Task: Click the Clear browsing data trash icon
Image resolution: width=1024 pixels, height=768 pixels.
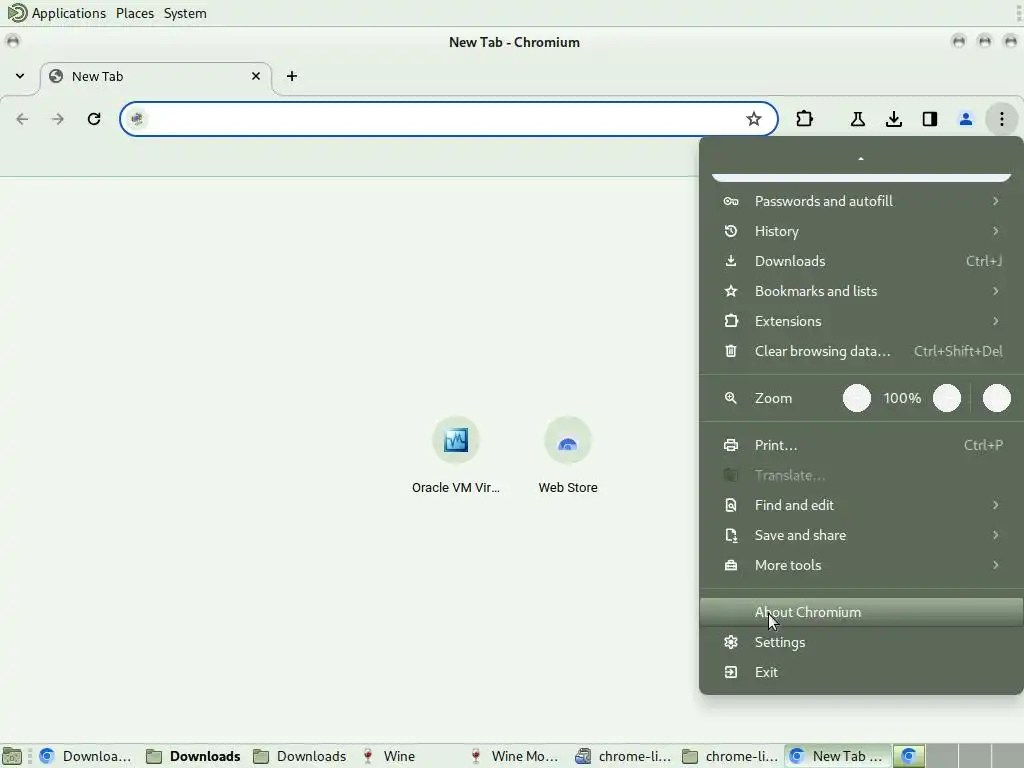Action: pos(731,351)
